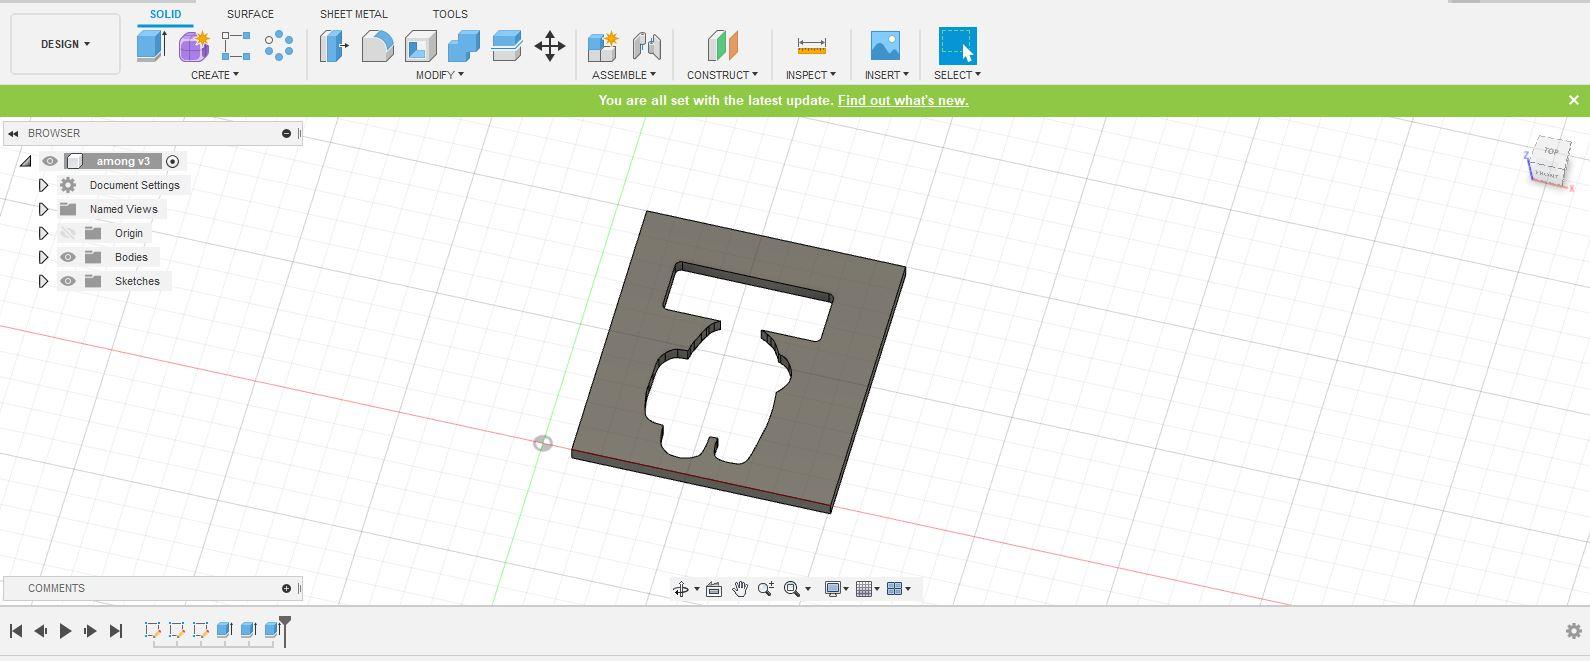Open the timeline settings gear

pos(1573,631)
